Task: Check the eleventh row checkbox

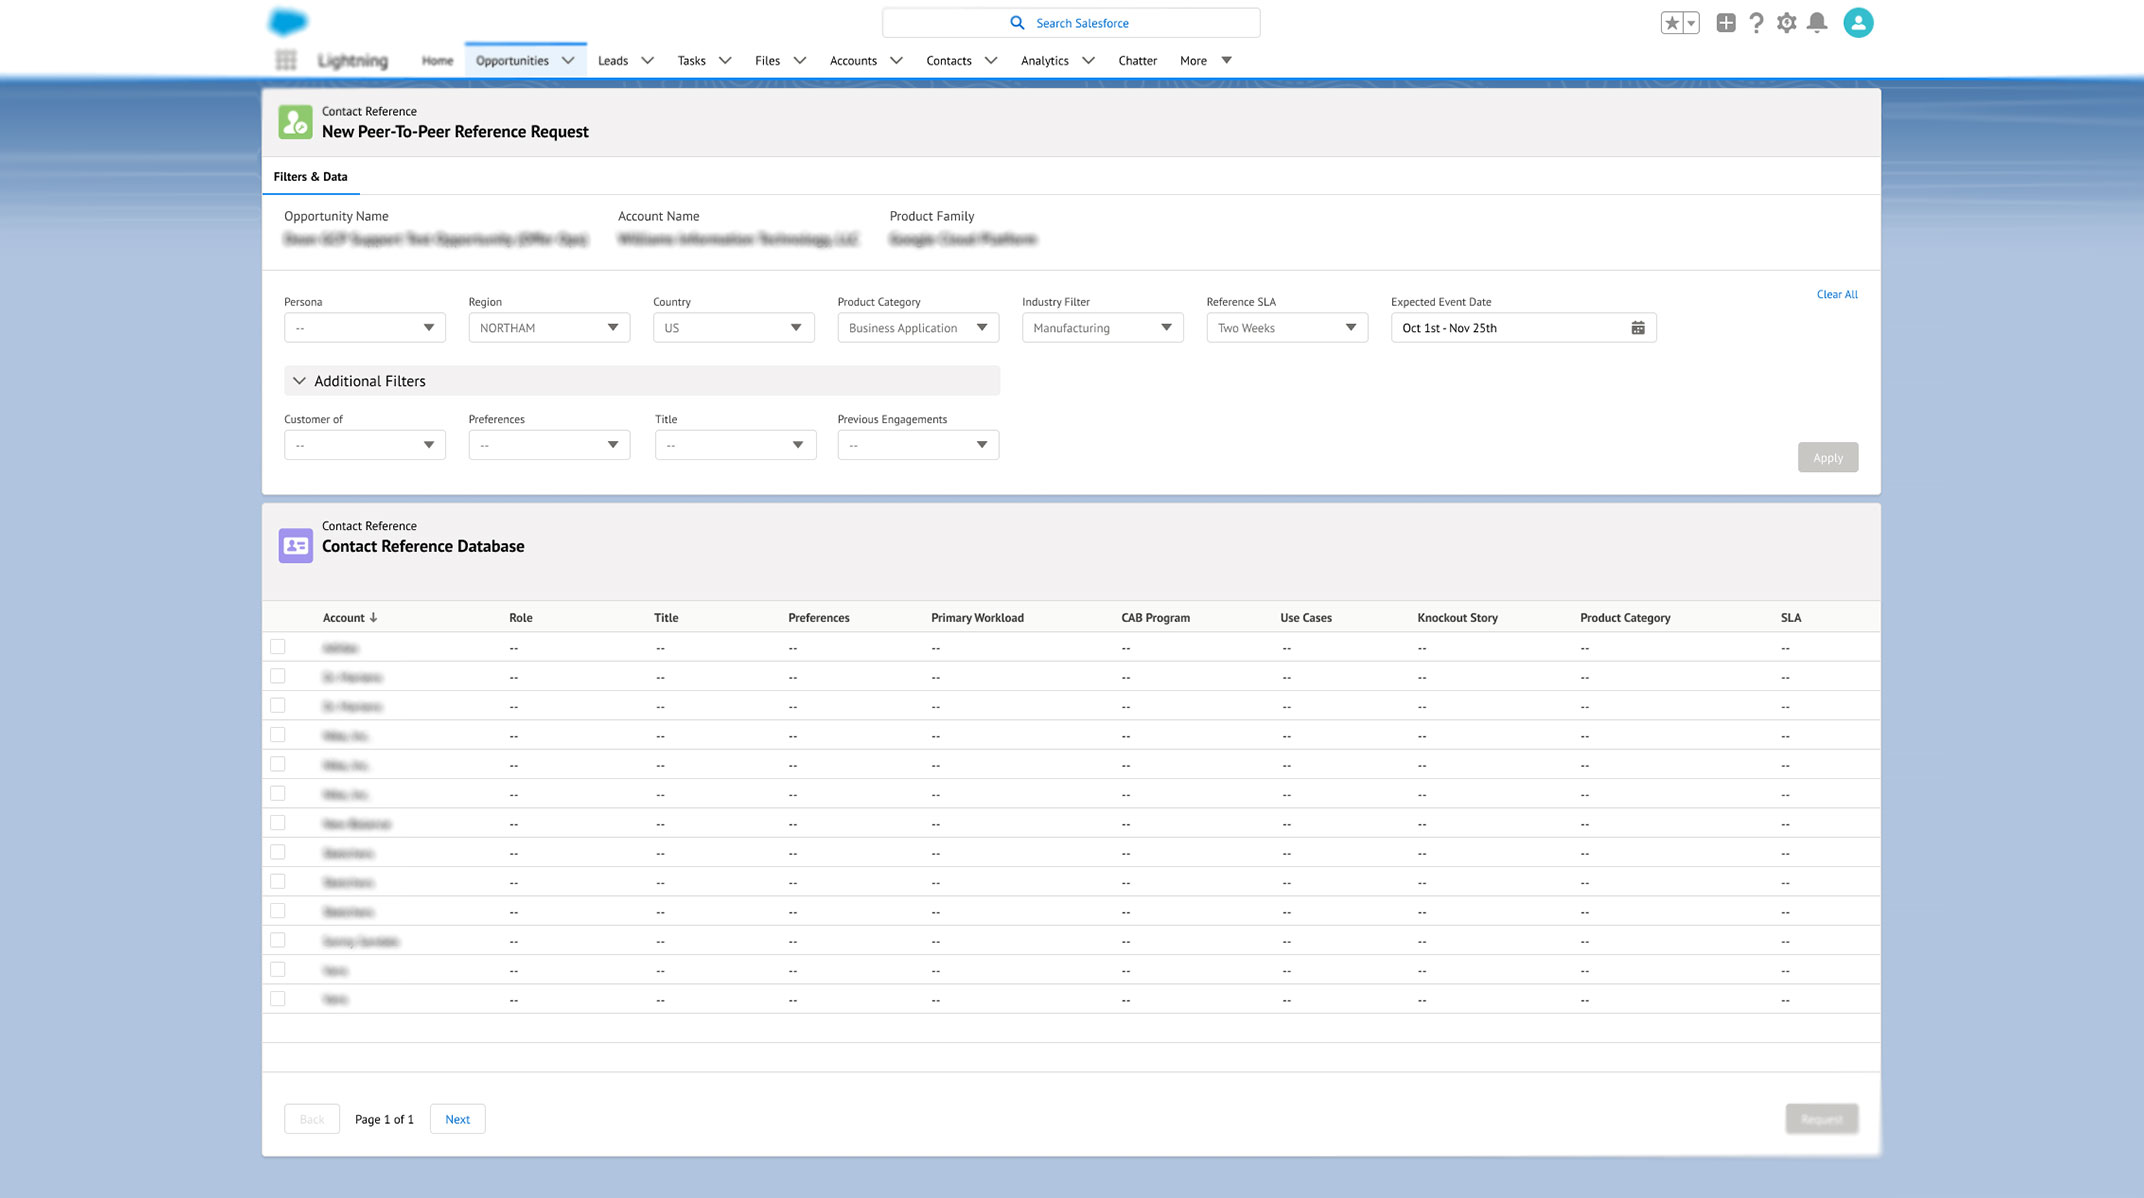Action: 278,940
